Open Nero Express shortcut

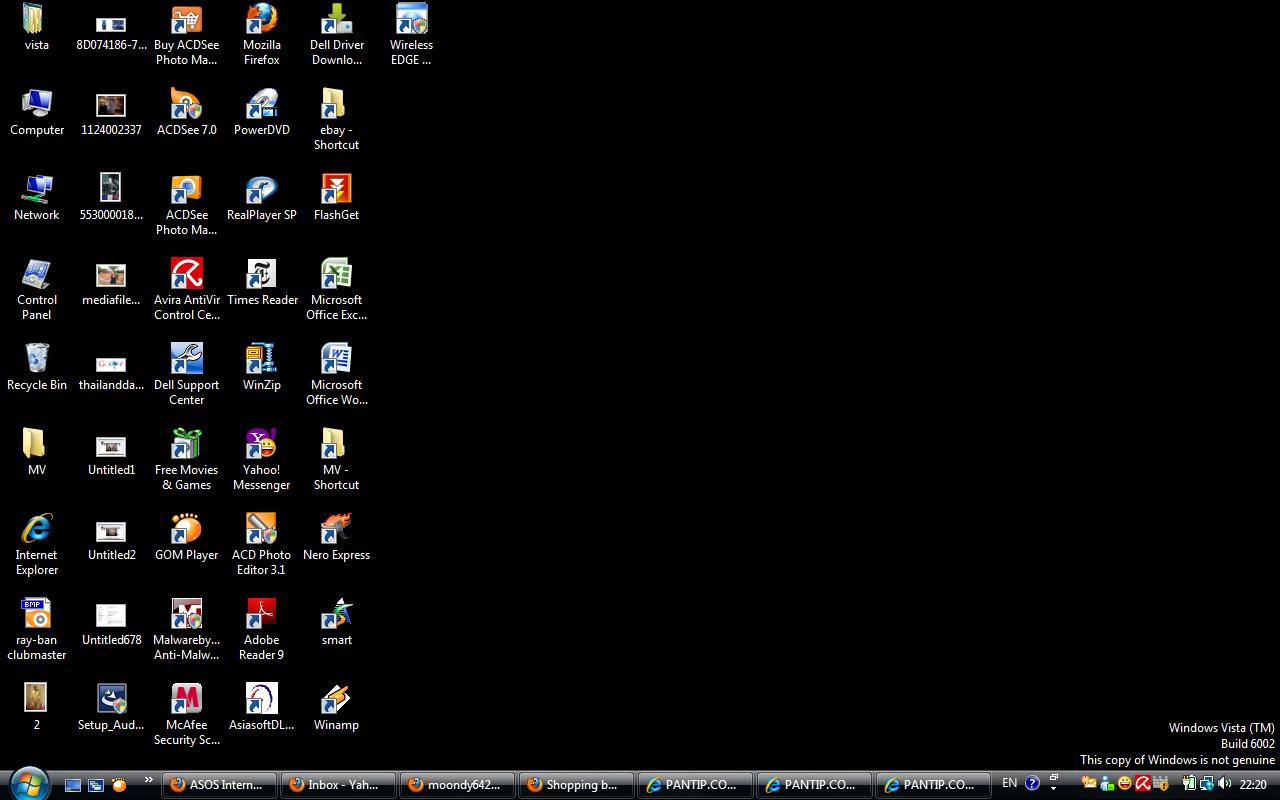click(336, 537)
